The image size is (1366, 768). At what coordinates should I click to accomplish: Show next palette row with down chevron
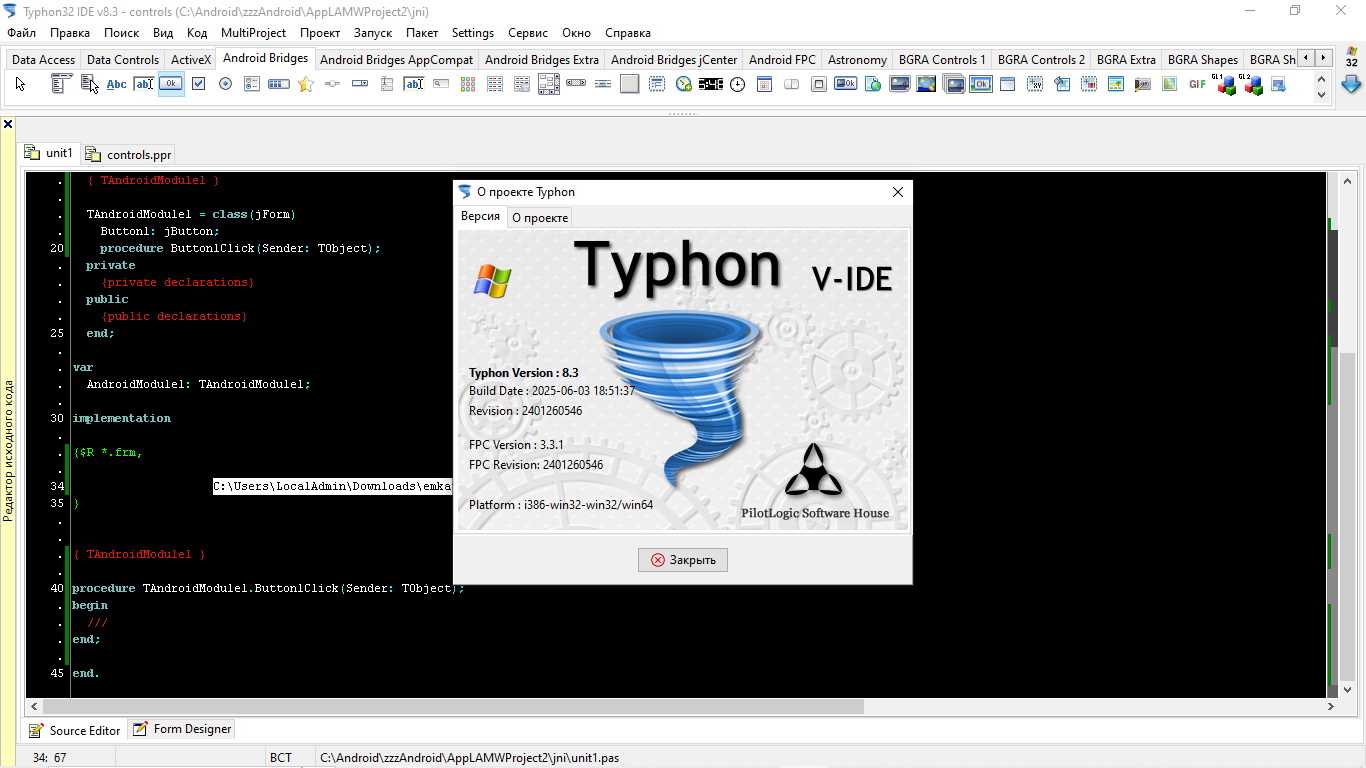click(x=1322, y=93)
